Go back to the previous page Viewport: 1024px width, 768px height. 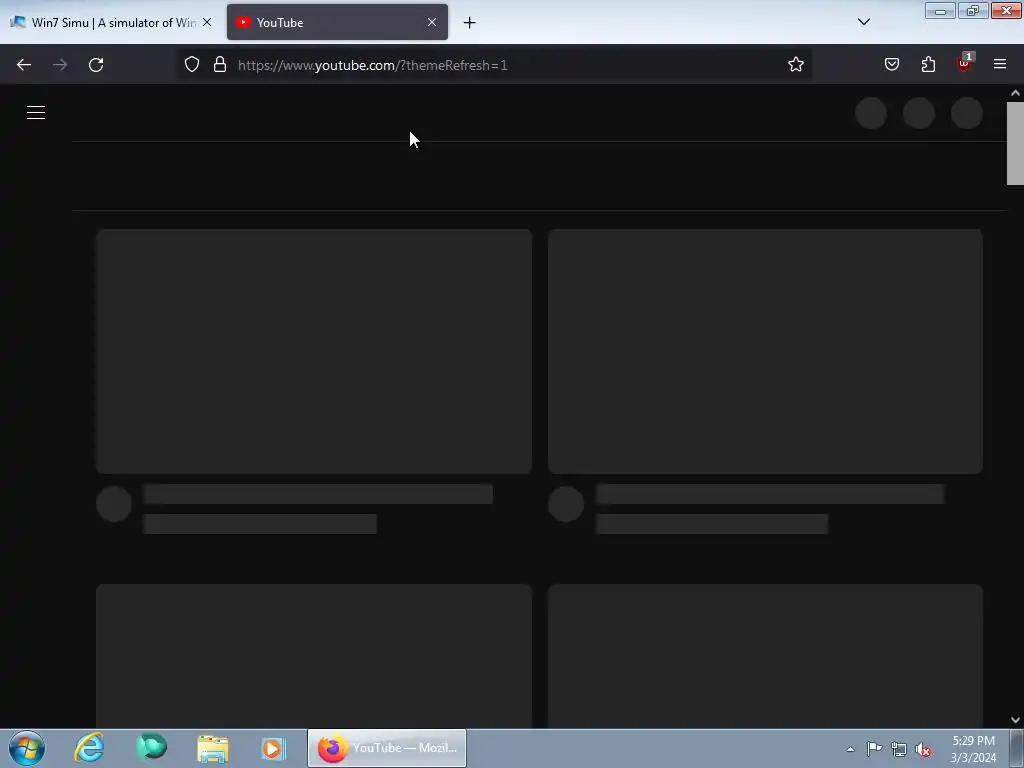[x=24, y=65]
